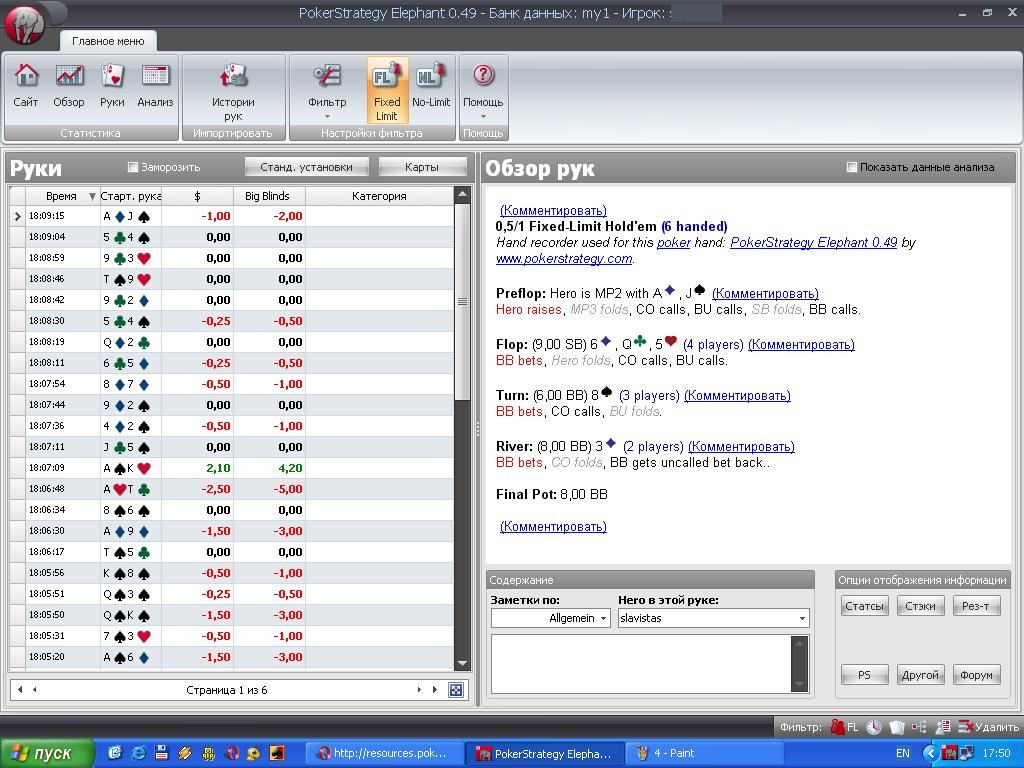The height and width of the screenshot is (768, 1024).
Task: Select the 18:07:09 A K hand row
Action: tap(232, 468)
